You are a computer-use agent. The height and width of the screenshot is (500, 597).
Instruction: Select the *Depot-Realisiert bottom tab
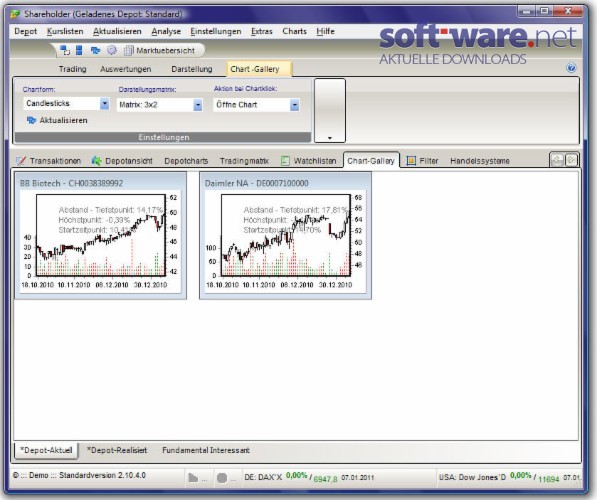point(117,450)
